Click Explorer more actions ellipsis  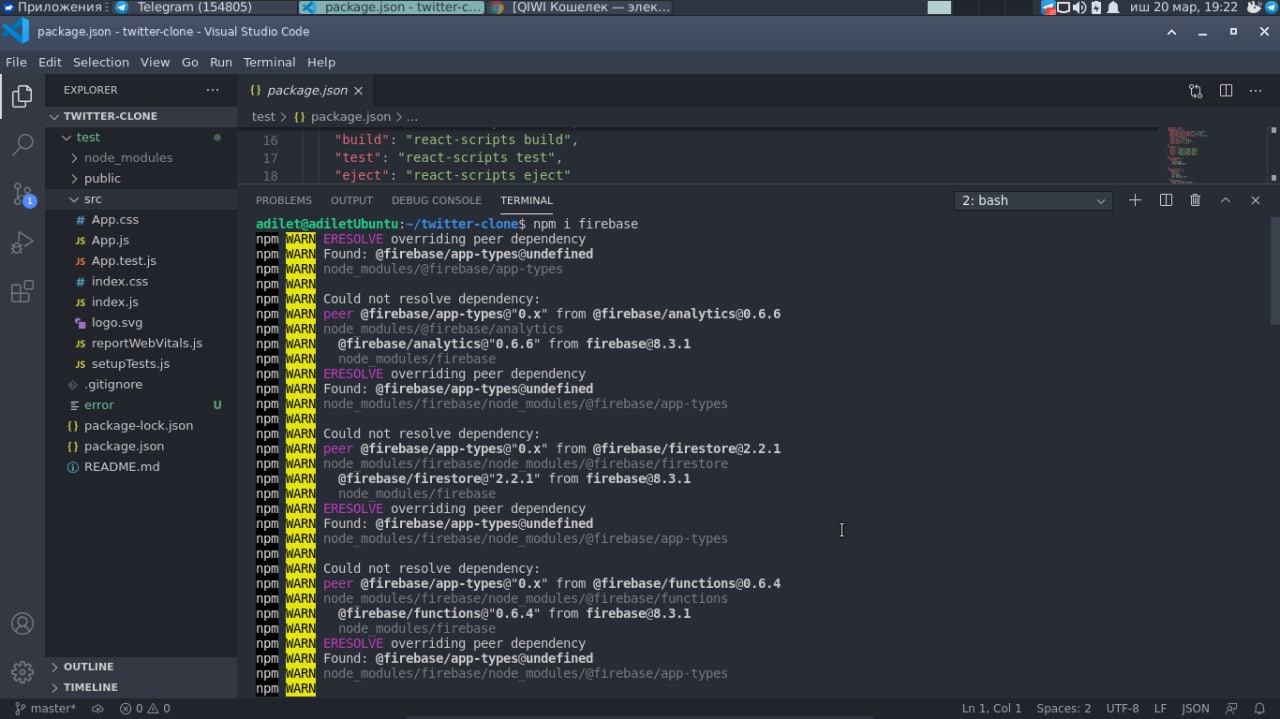(212, 90)
